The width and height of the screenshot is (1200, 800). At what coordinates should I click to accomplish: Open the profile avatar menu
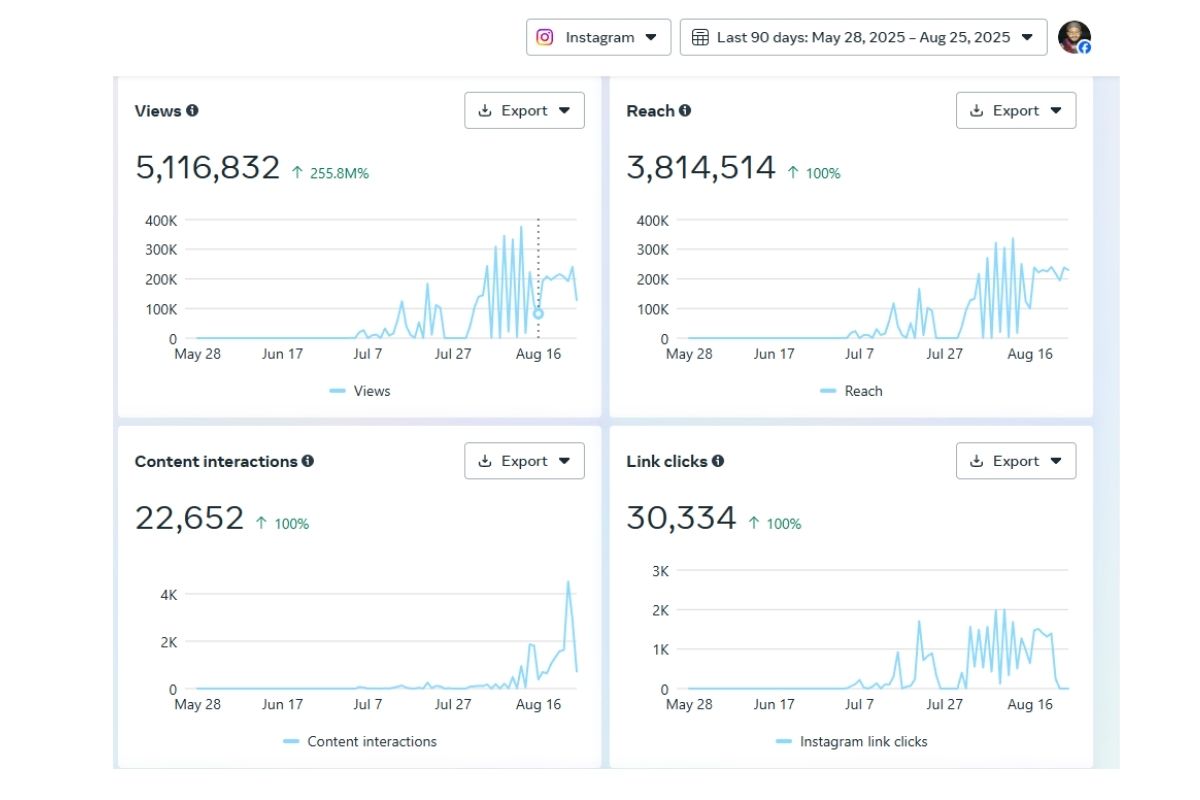click(x=1074, y=37)
